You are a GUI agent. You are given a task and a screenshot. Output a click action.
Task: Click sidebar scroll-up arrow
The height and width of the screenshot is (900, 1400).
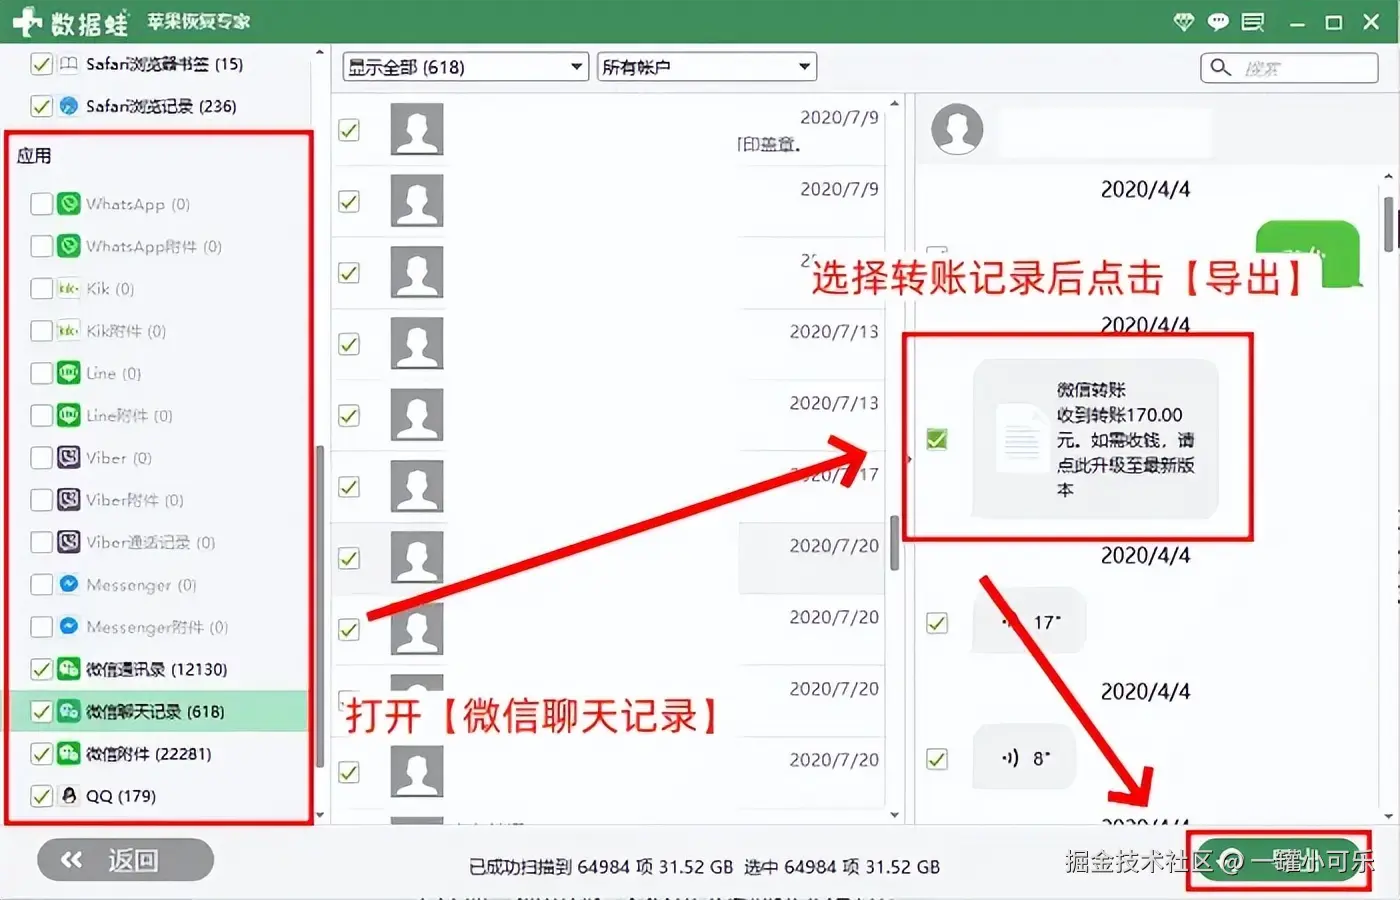point(320,52)
